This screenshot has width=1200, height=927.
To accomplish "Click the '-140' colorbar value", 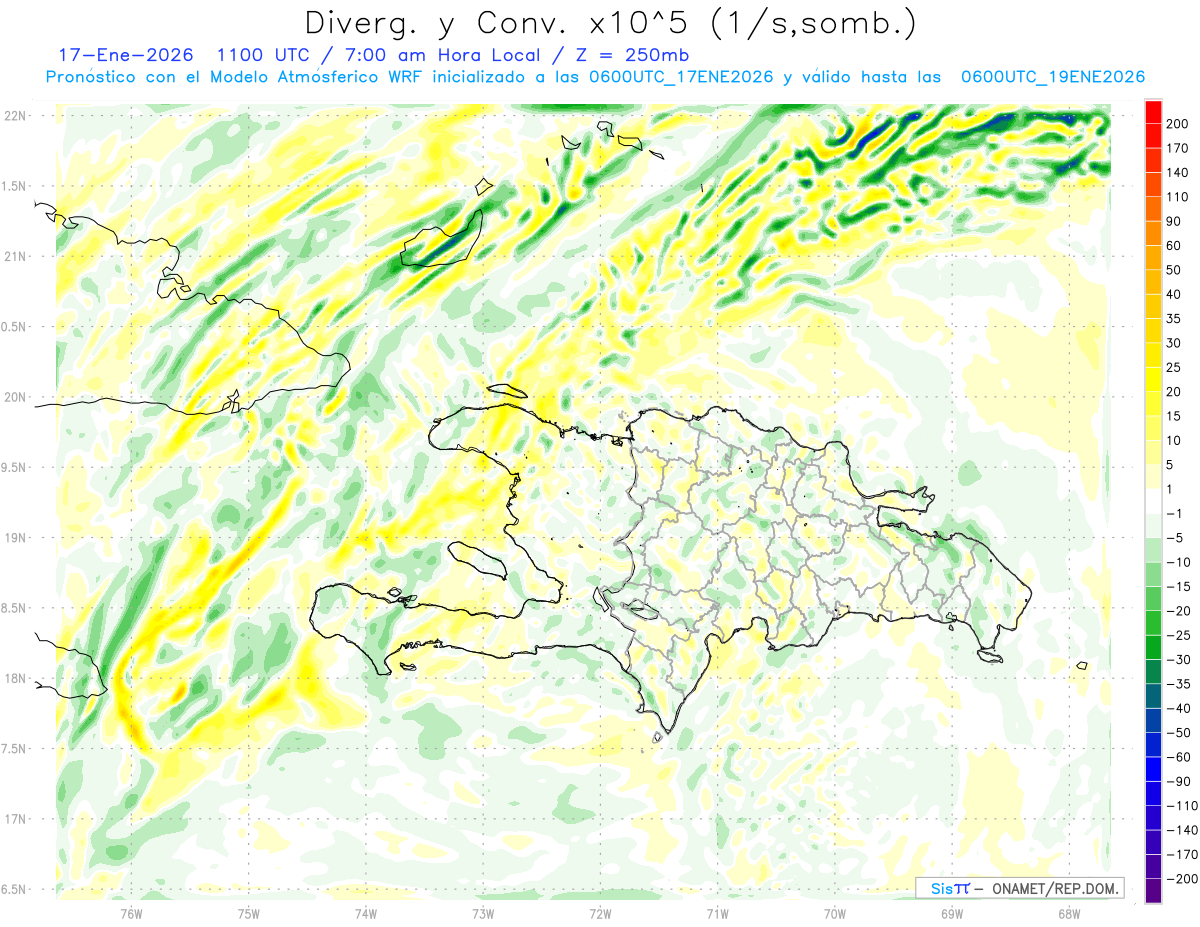I will [1183, 831].
